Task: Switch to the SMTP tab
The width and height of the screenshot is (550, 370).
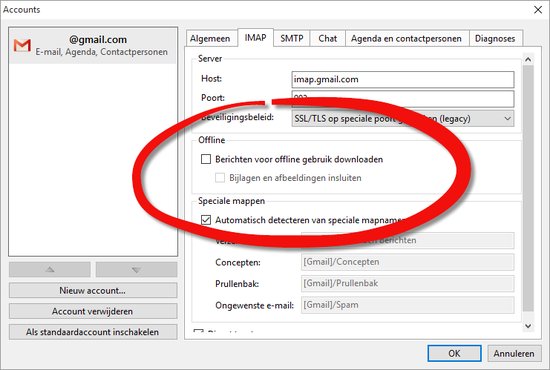Action: pos(292,38)
